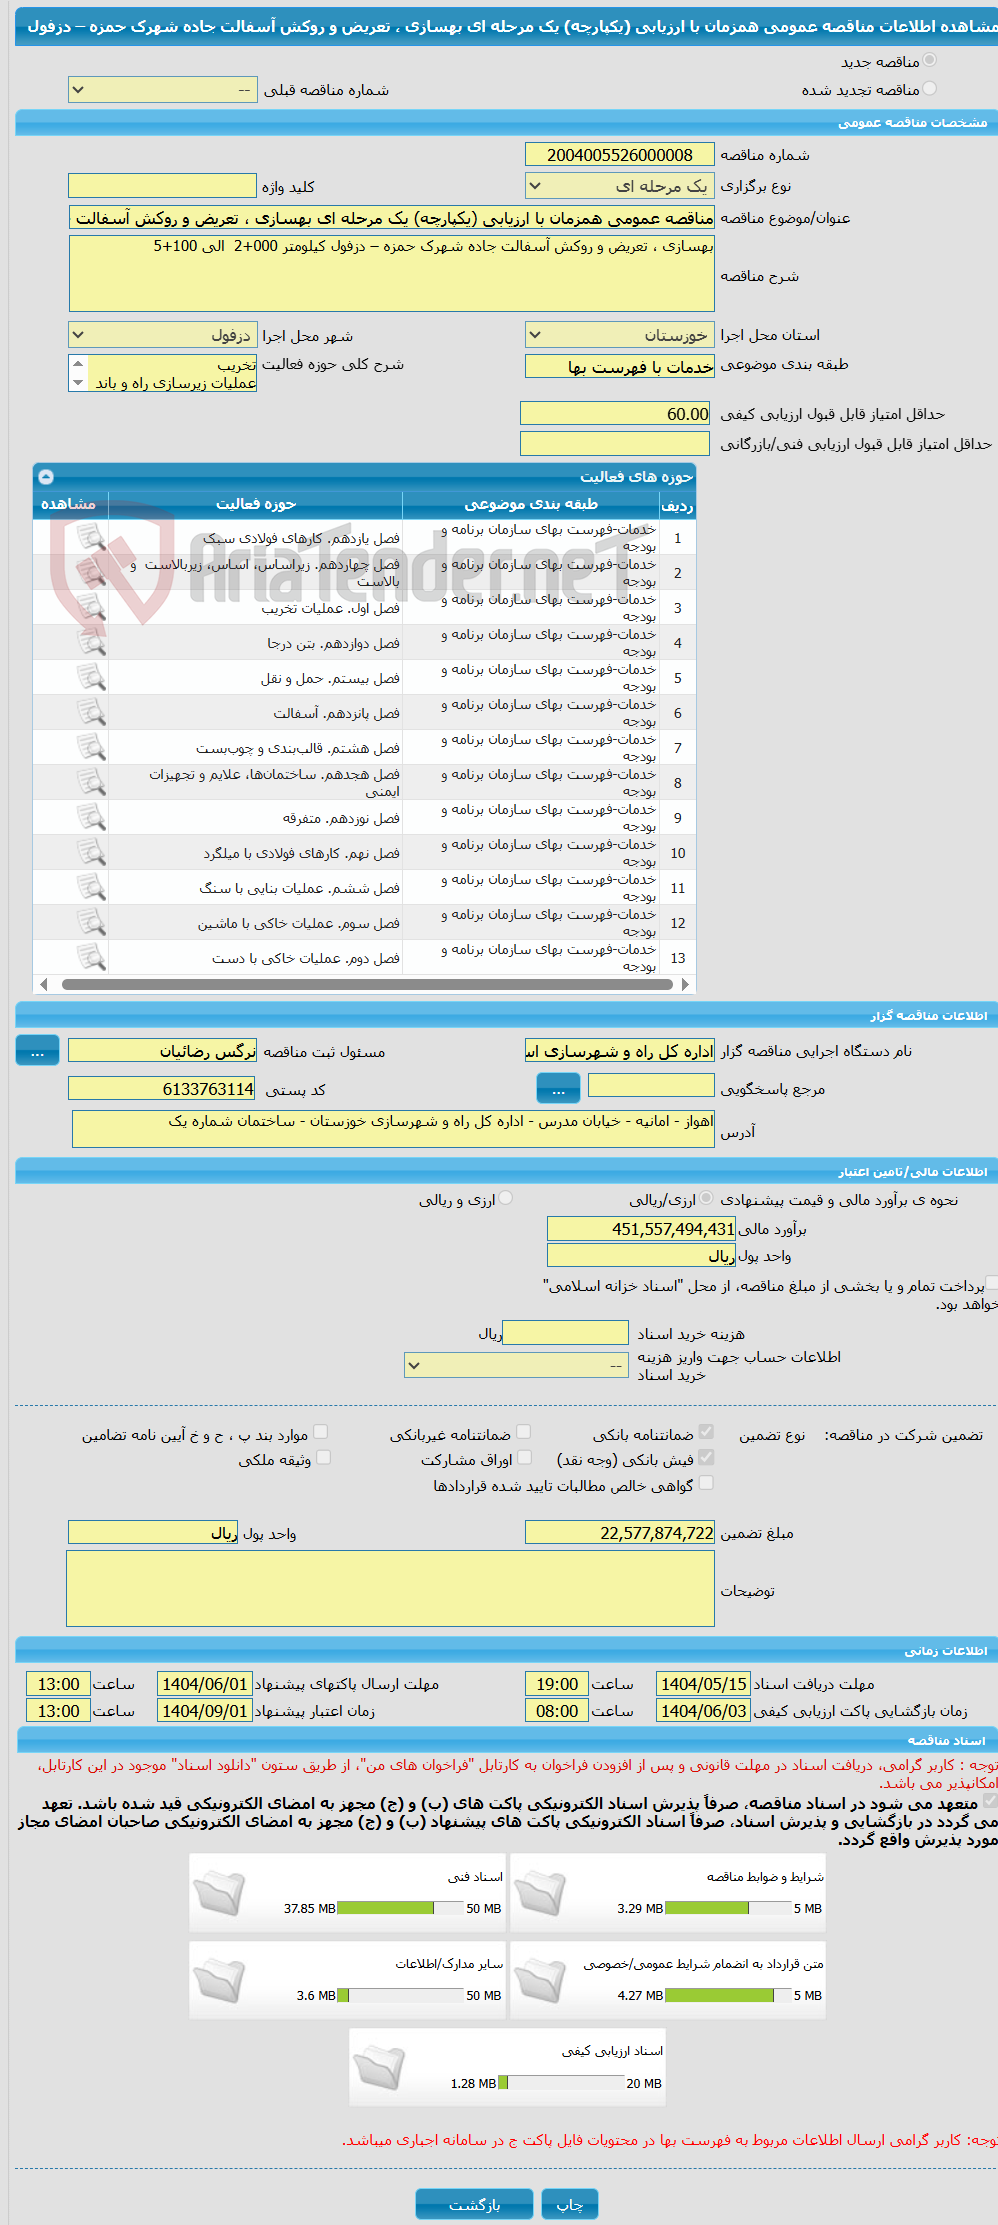The width and height of the screenshot is (998, 2225).
Task: Open the متن قرارداد folder icon
Action: 540,1981
